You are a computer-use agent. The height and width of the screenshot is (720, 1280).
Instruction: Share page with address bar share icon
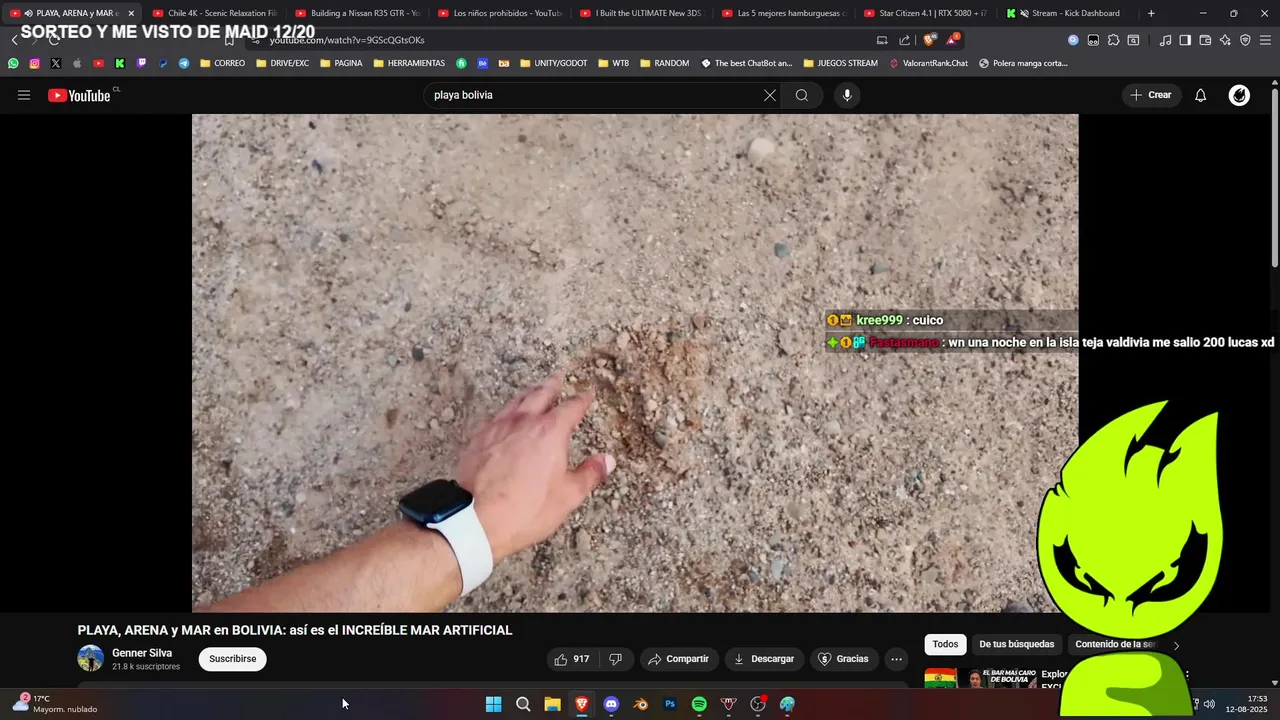(905, 40)
